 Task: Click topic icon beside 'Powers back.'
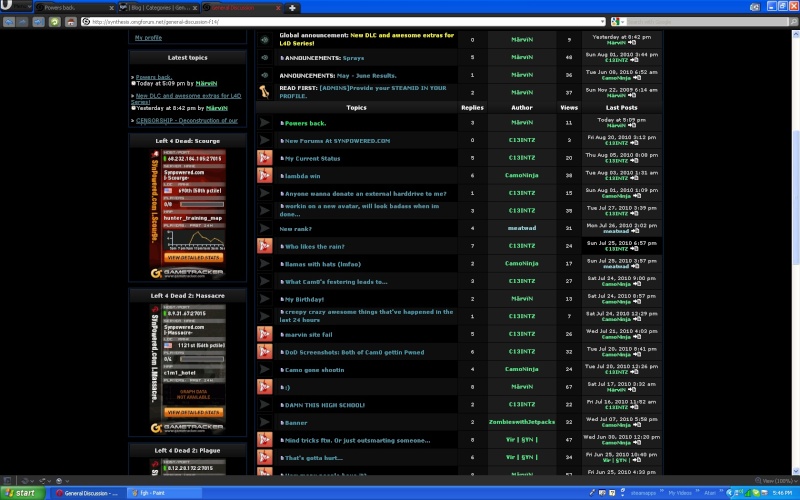click(x=264, y=122)
